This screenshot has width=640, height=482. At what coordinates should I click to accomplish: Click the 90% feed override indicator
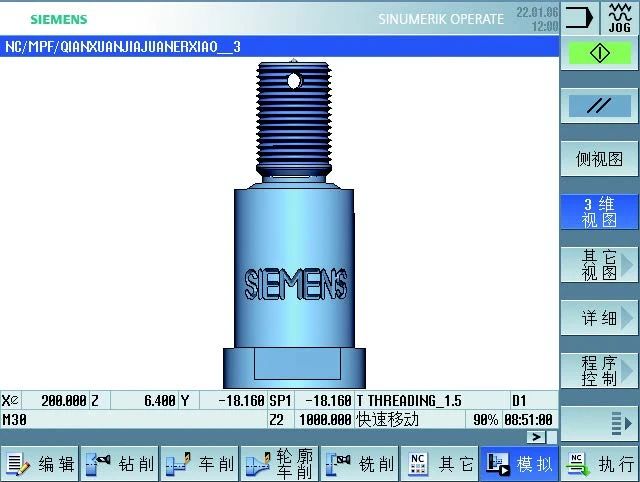click(486, 420)
